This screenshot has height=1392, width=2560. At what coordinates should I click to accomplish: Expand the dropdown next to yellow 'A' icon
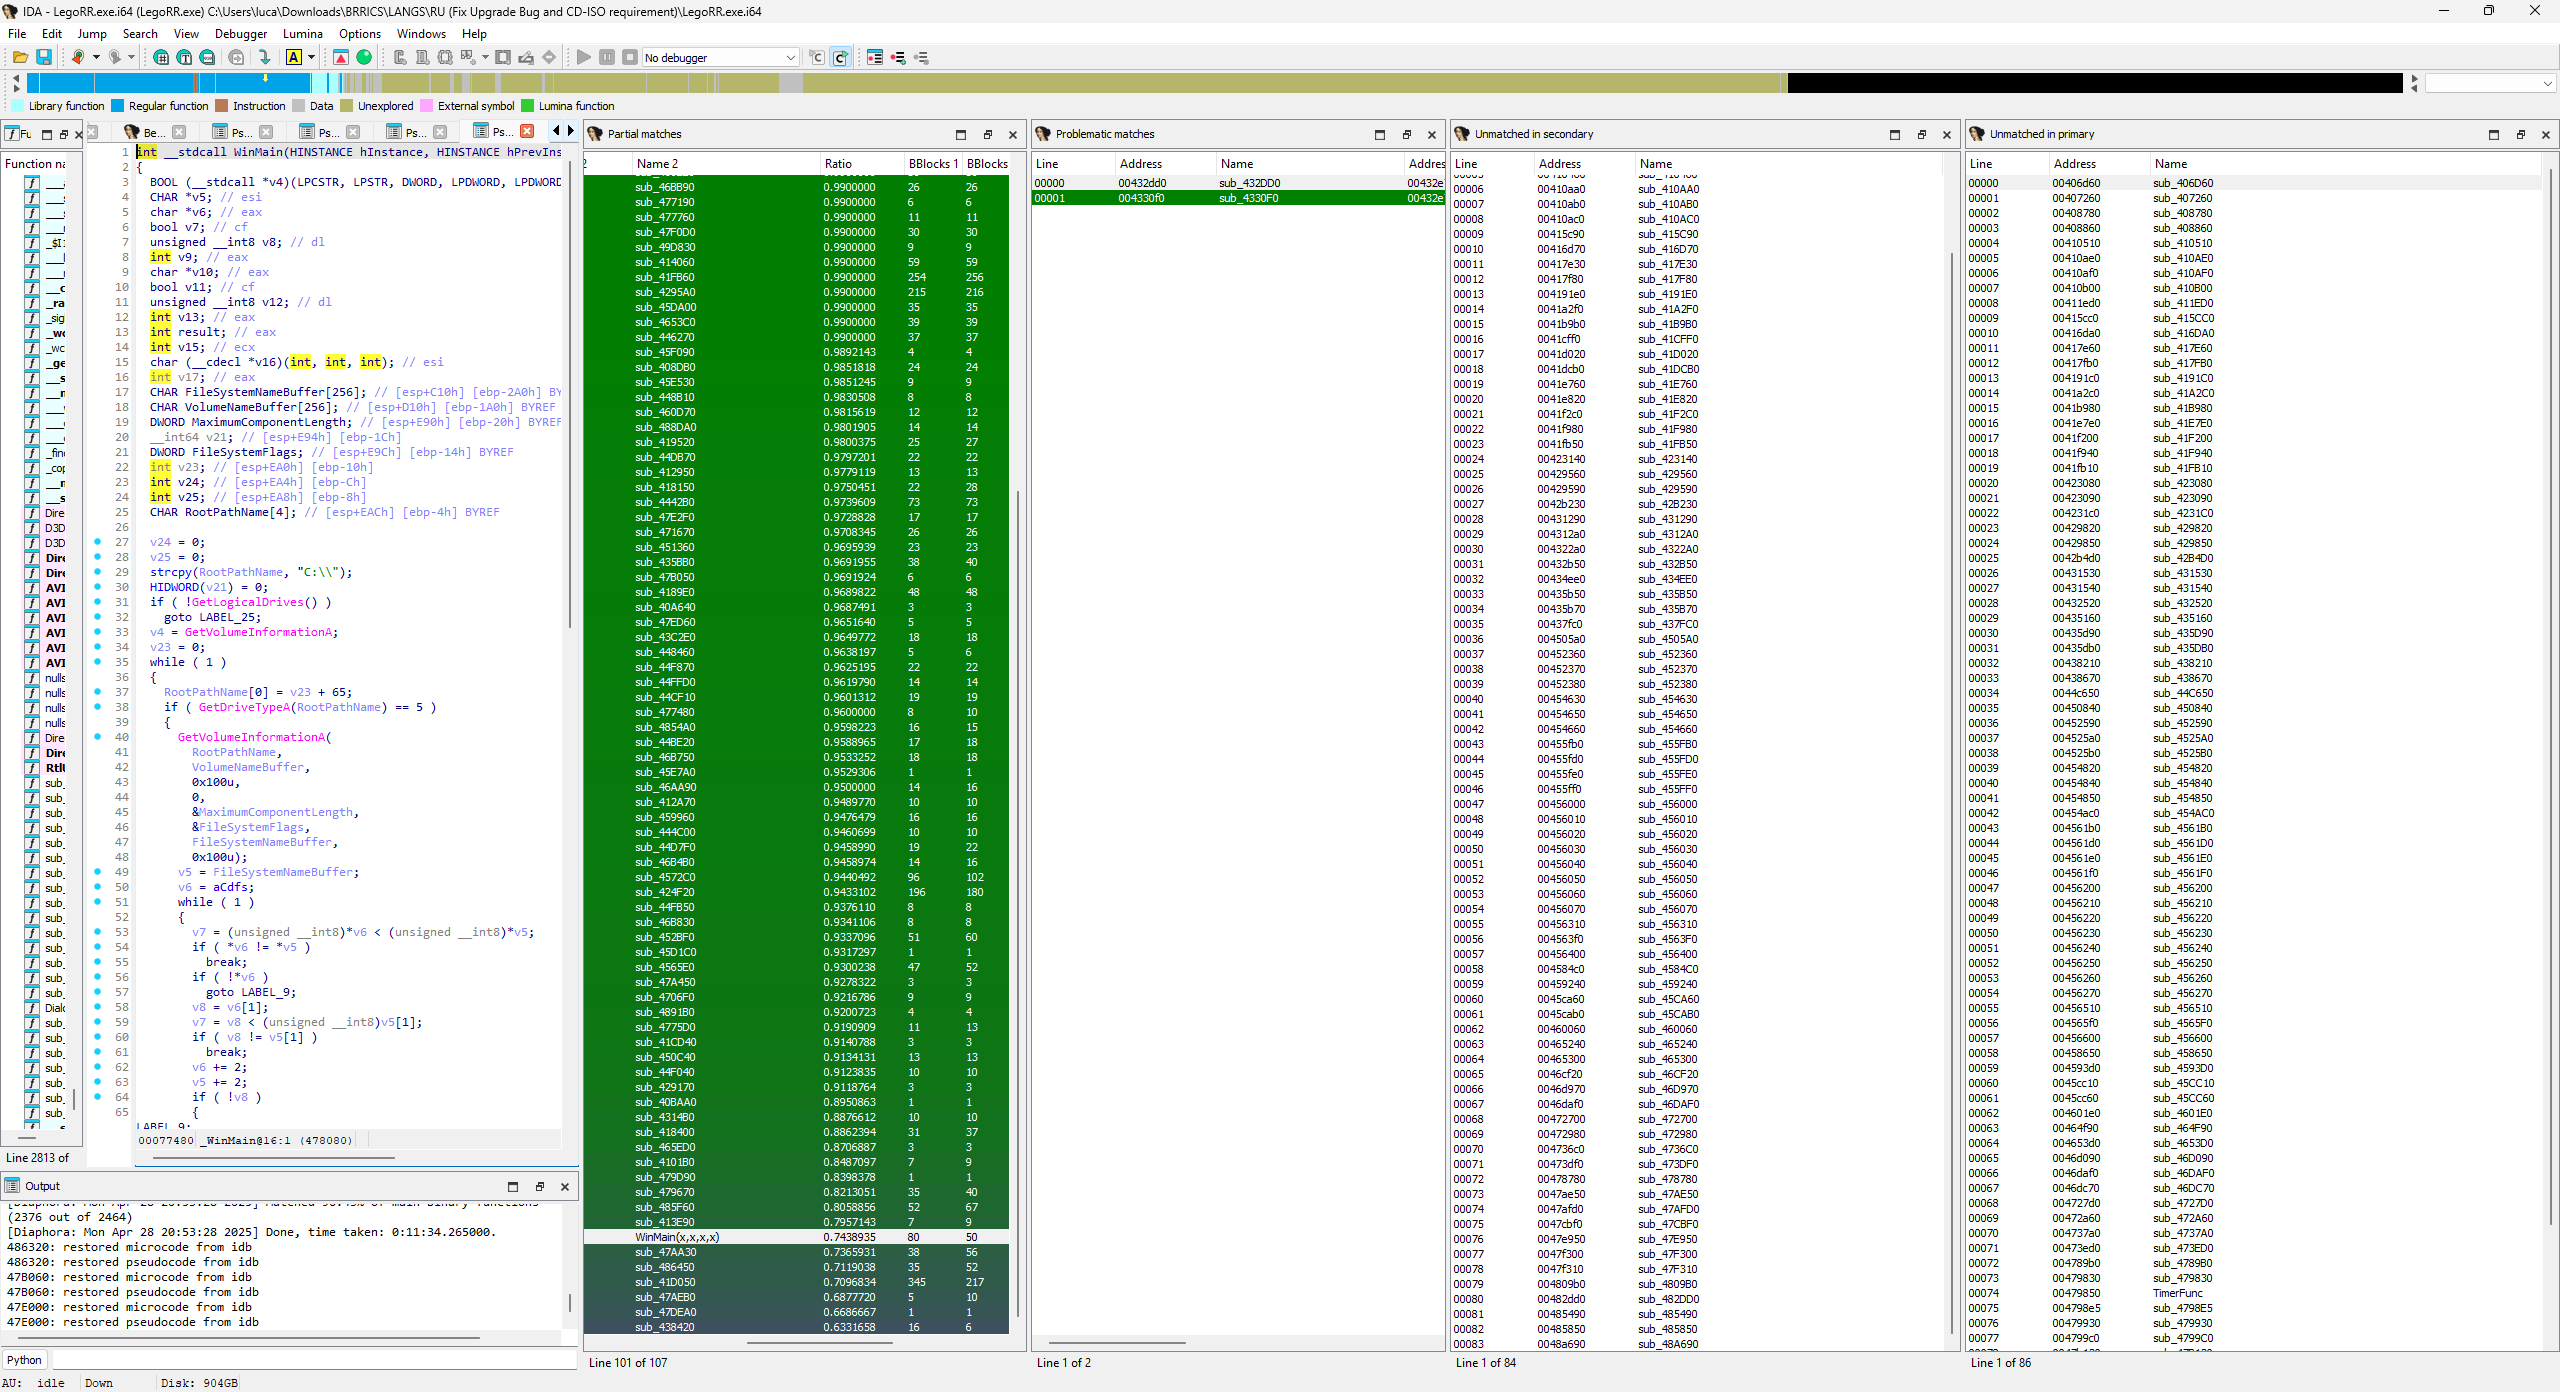pyautogui.click(x=311, y=58)
